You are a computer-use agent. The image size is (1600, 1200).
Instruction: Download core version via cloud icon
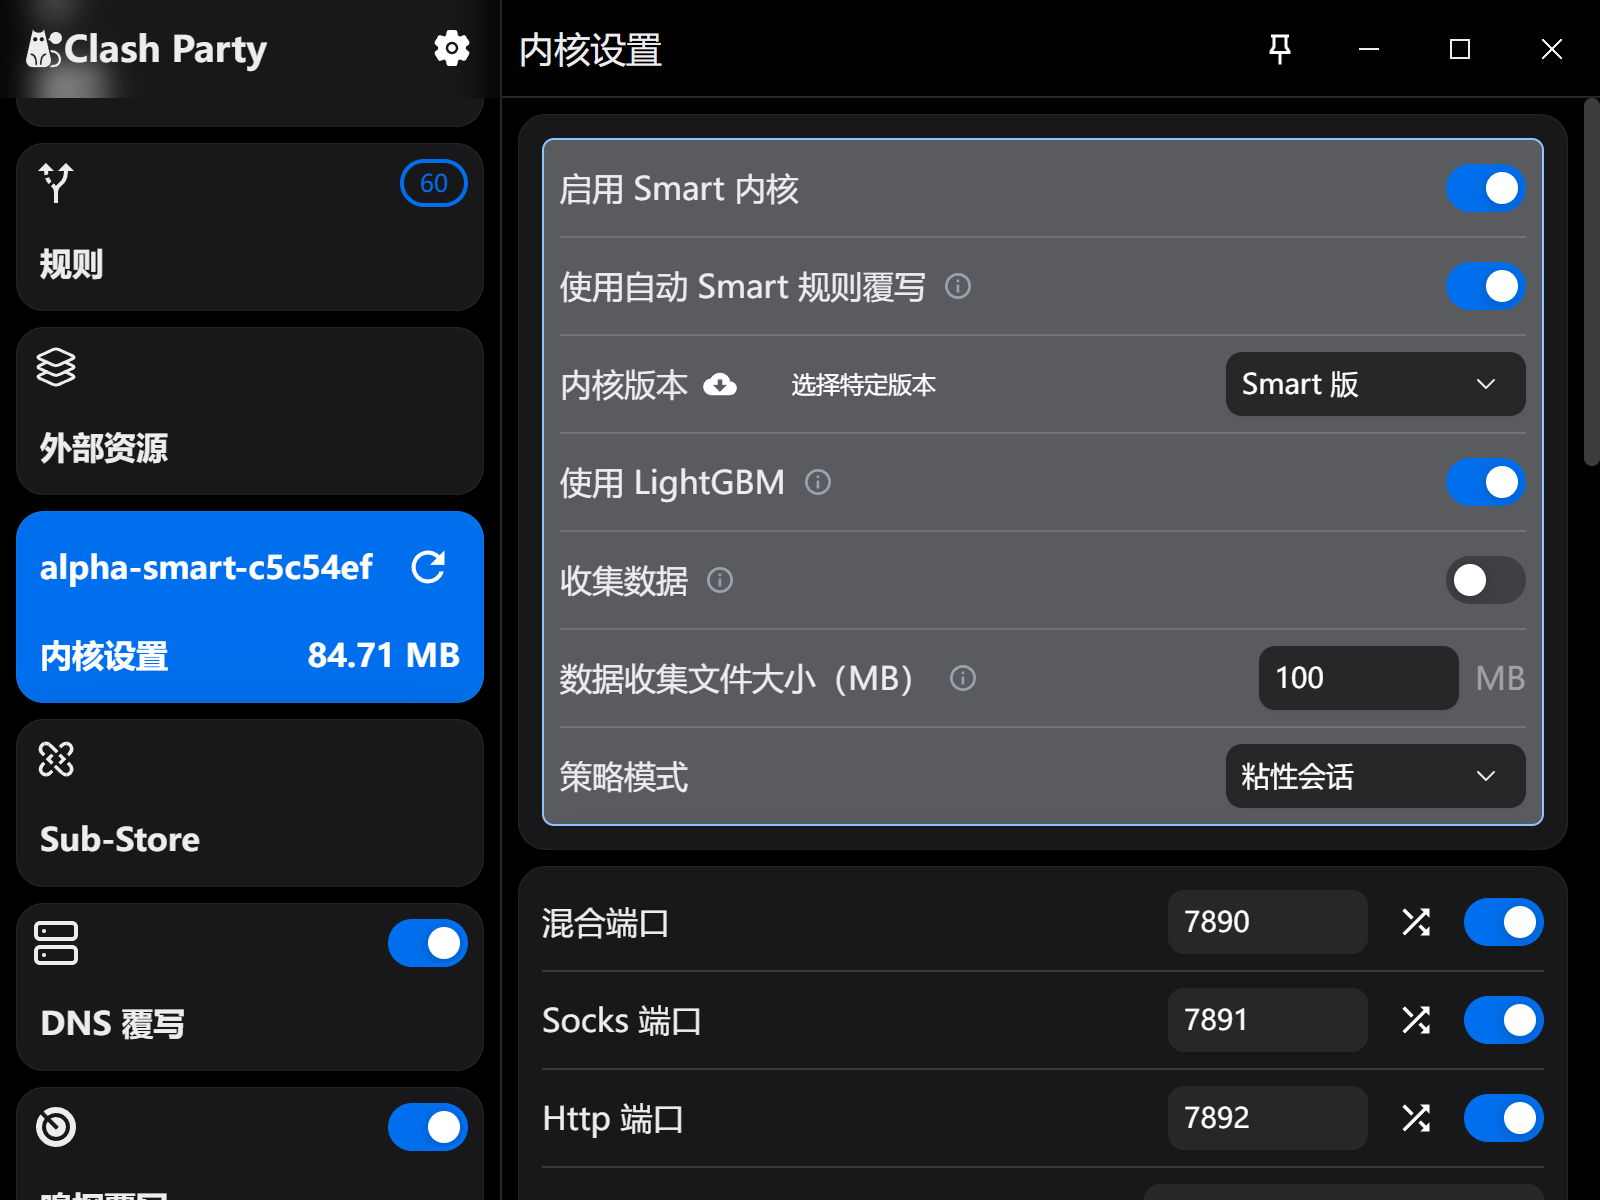pos(720,385)
